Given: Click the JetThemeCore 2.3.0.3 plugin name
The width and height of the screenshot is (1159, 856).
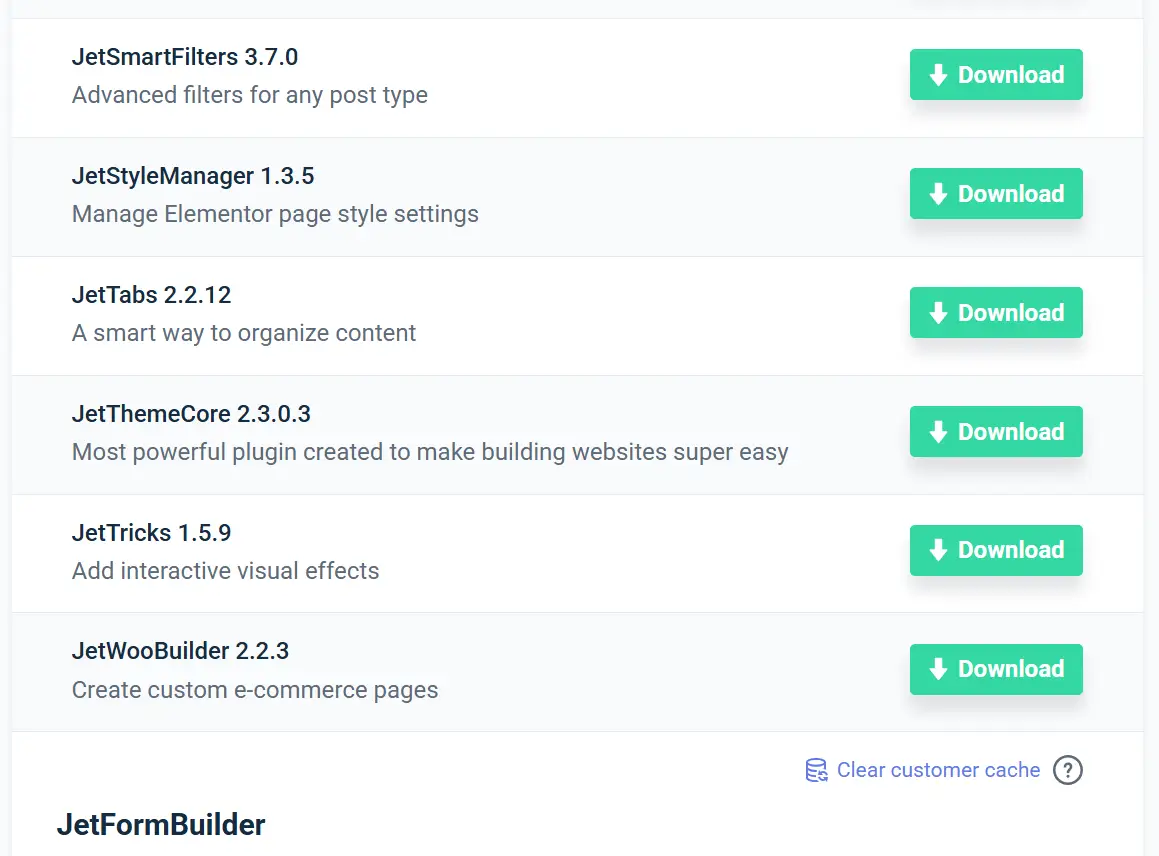Looking at the screenshot, I should [191, 414].
